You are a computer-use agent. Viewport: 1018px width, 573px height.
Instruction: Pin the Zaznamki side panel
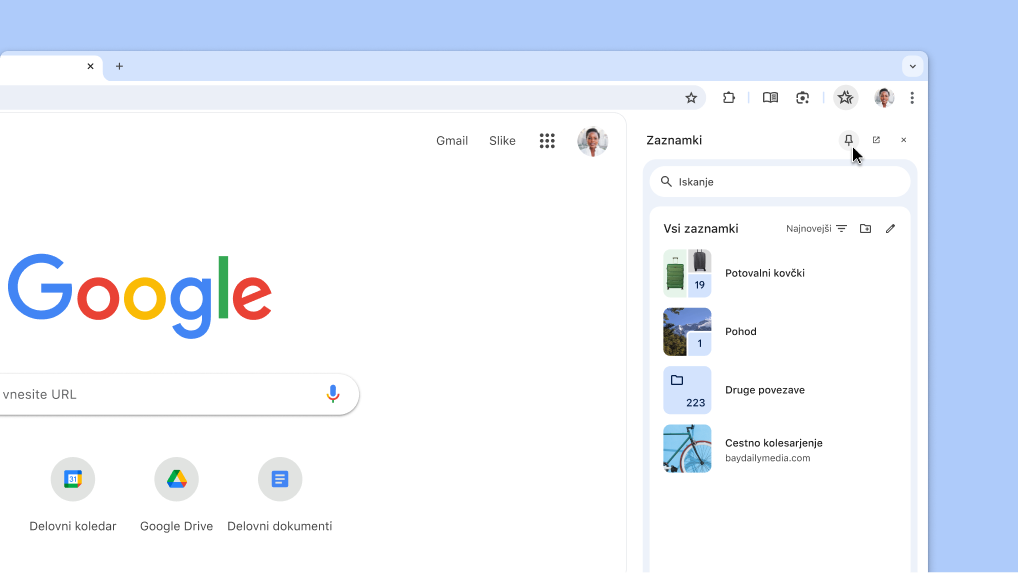click(x=849, y=140)
